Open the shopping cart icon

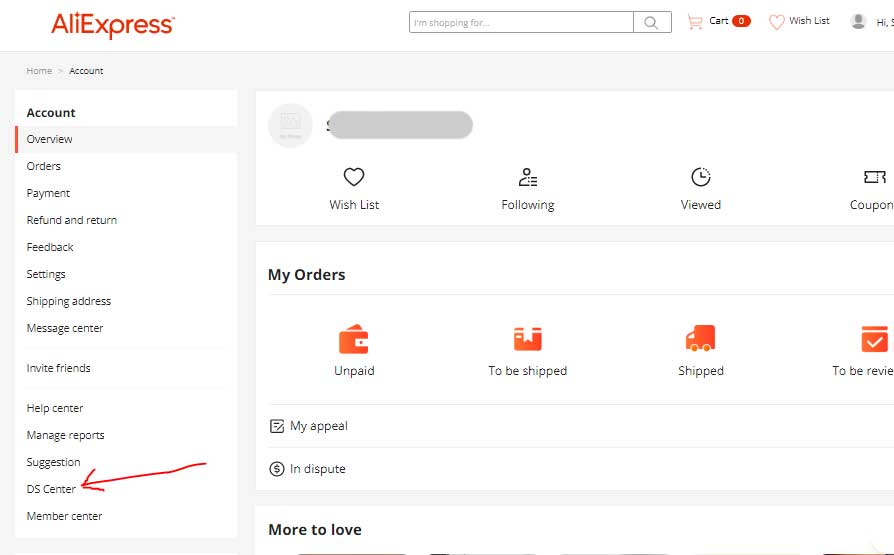pos(694,22)
